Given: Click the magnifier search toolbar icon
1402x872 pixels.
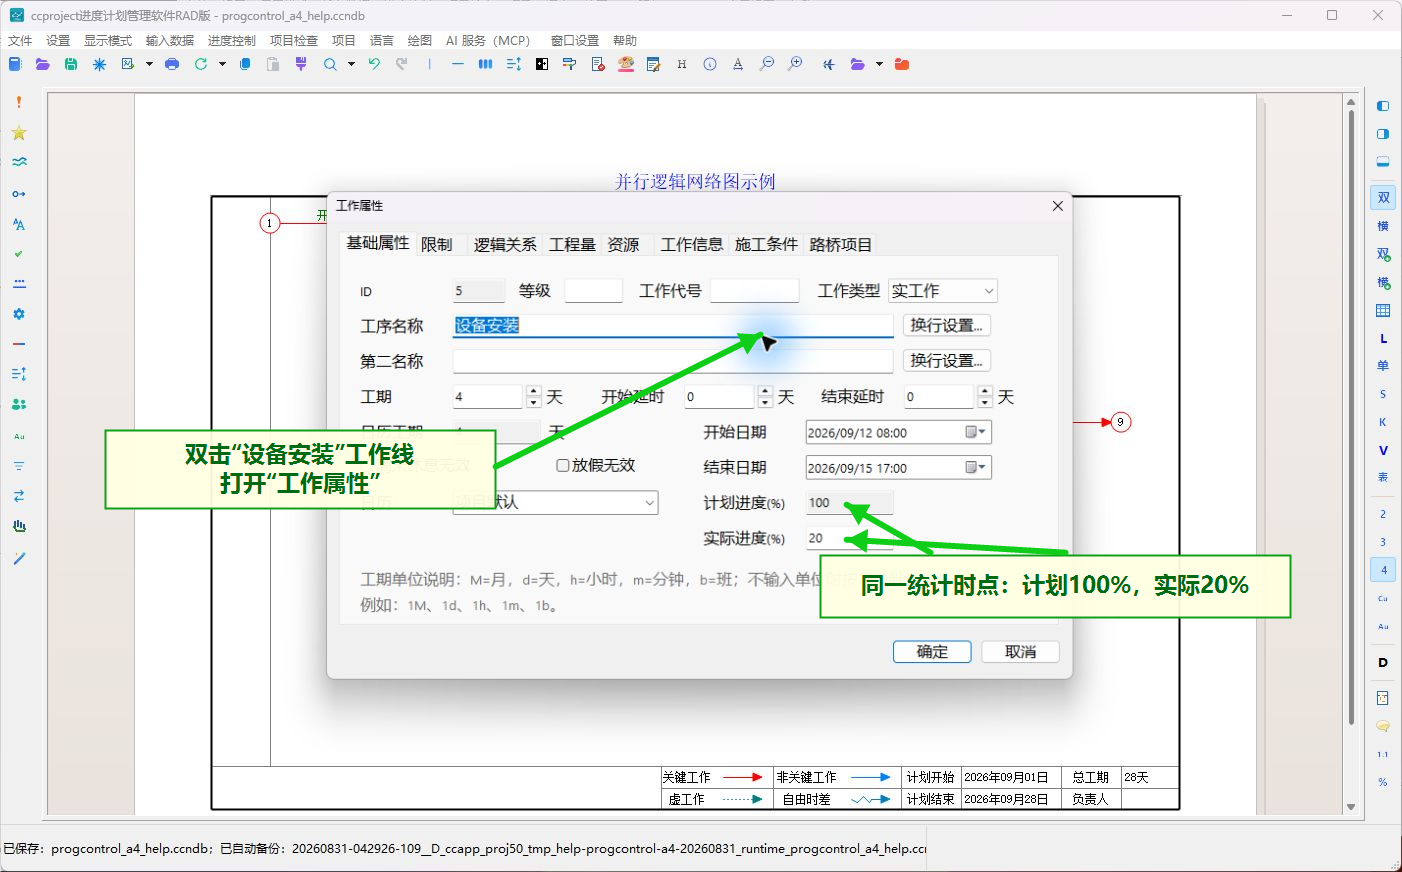Looking at the screenshot, I should (330, 64).
